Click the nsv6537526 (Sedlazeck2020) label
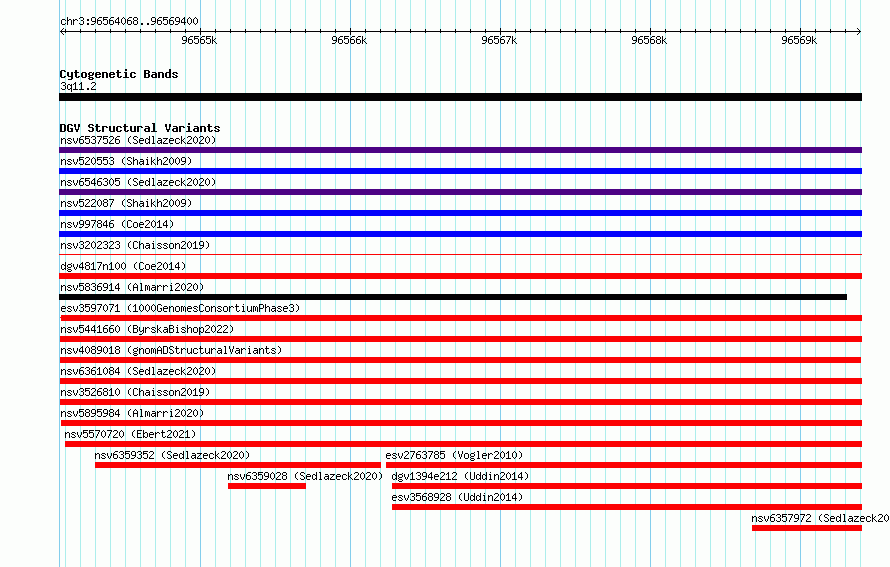This screenshot has width=890, height=567. [138, 140]
